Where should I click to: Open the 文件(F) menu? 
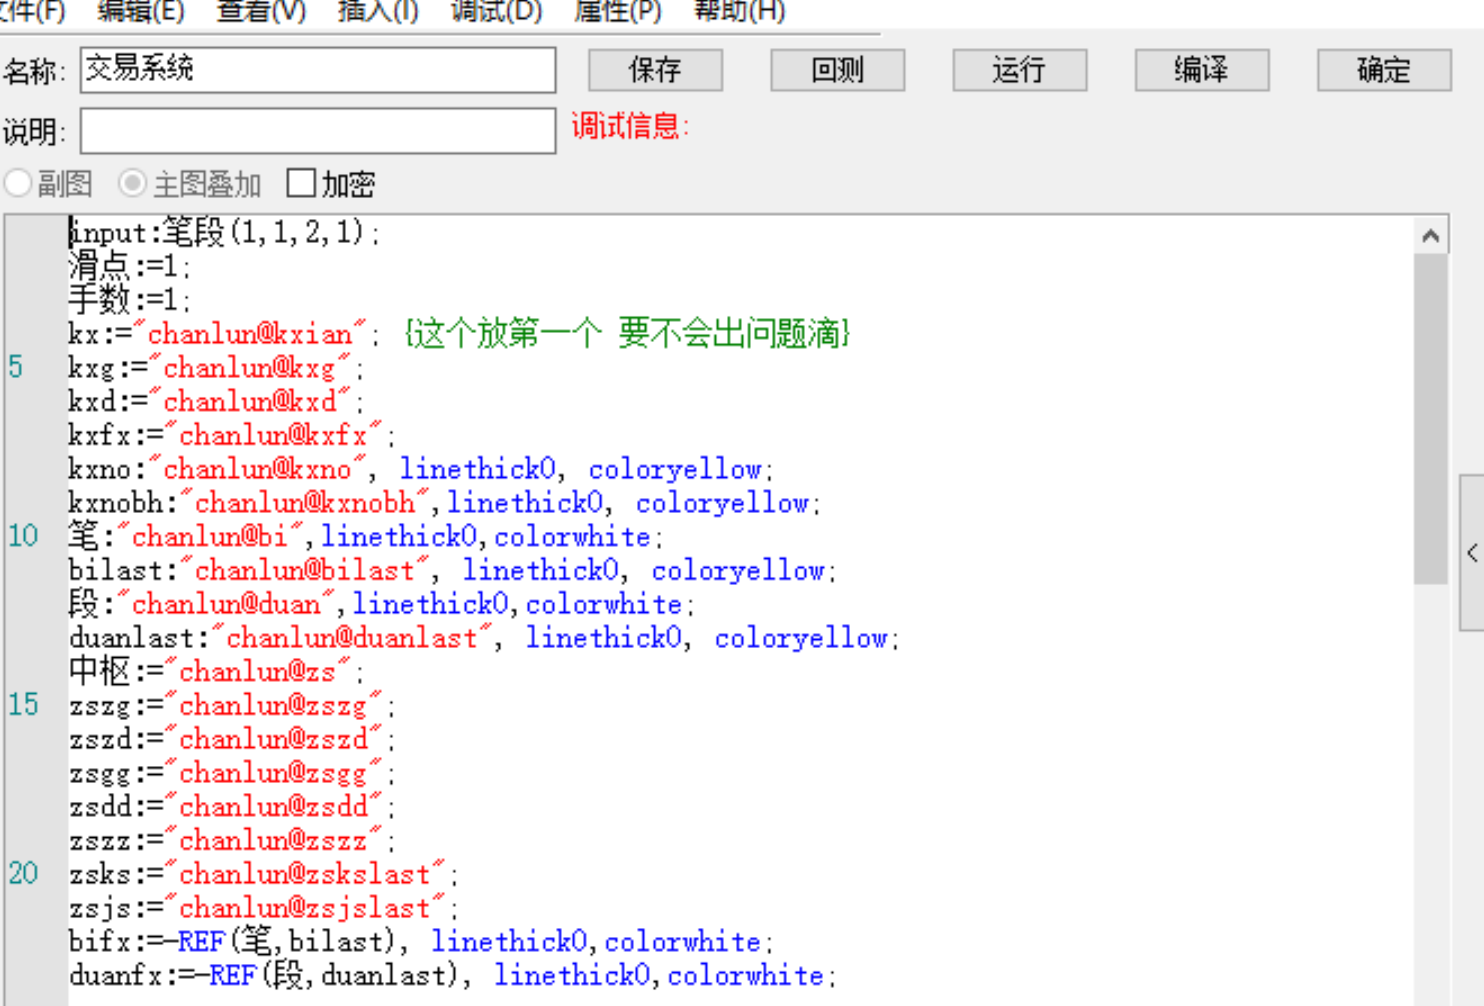click(30, 11)
